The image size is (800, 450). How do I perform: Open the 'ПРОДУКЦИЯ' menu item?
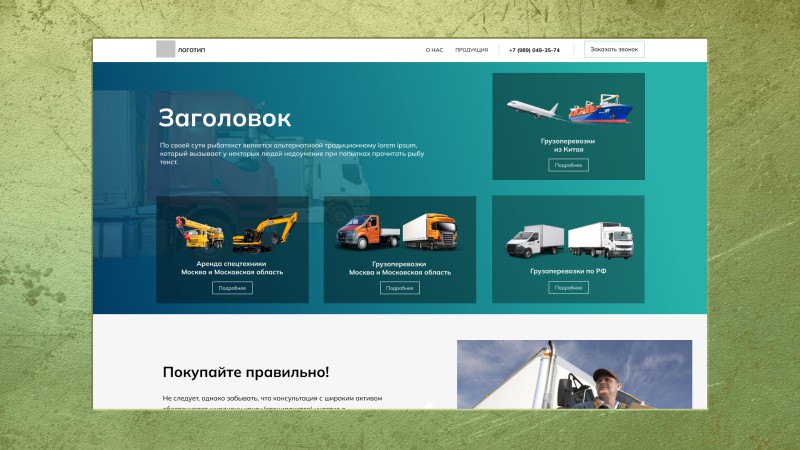[x=471, y=50]
